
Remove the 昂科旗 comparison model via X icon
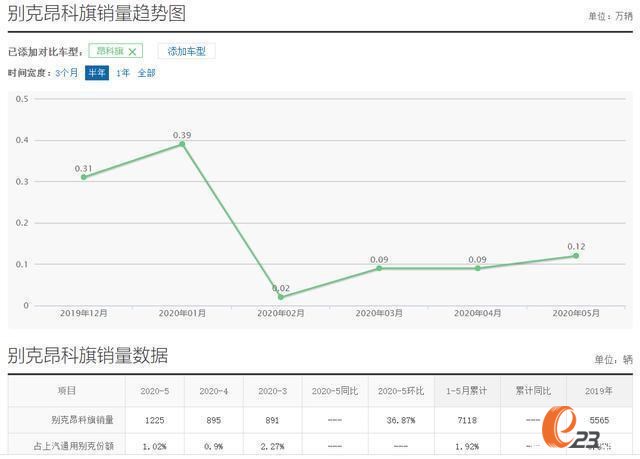(x=132, y=52)
